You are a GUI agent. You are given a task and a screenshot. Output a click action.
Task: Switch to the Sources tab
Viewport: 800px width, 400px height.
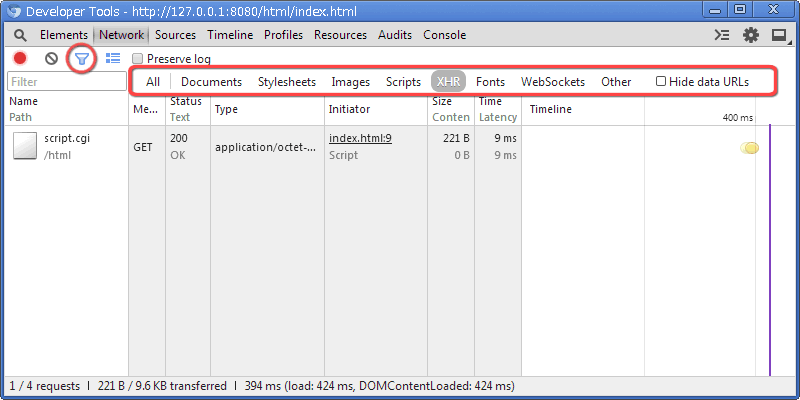pos(176,35)
